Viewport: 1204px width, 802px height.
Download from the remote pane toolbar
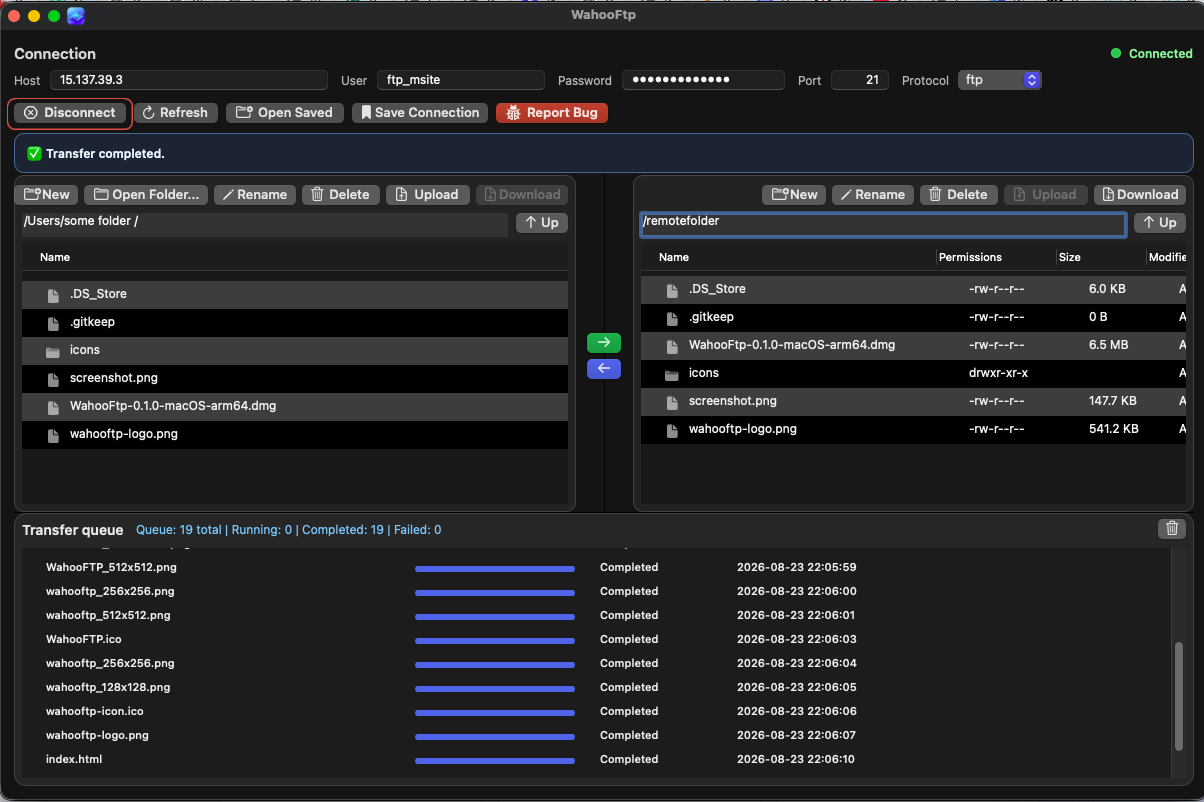pyautogui.click(x=1139, y=195)
